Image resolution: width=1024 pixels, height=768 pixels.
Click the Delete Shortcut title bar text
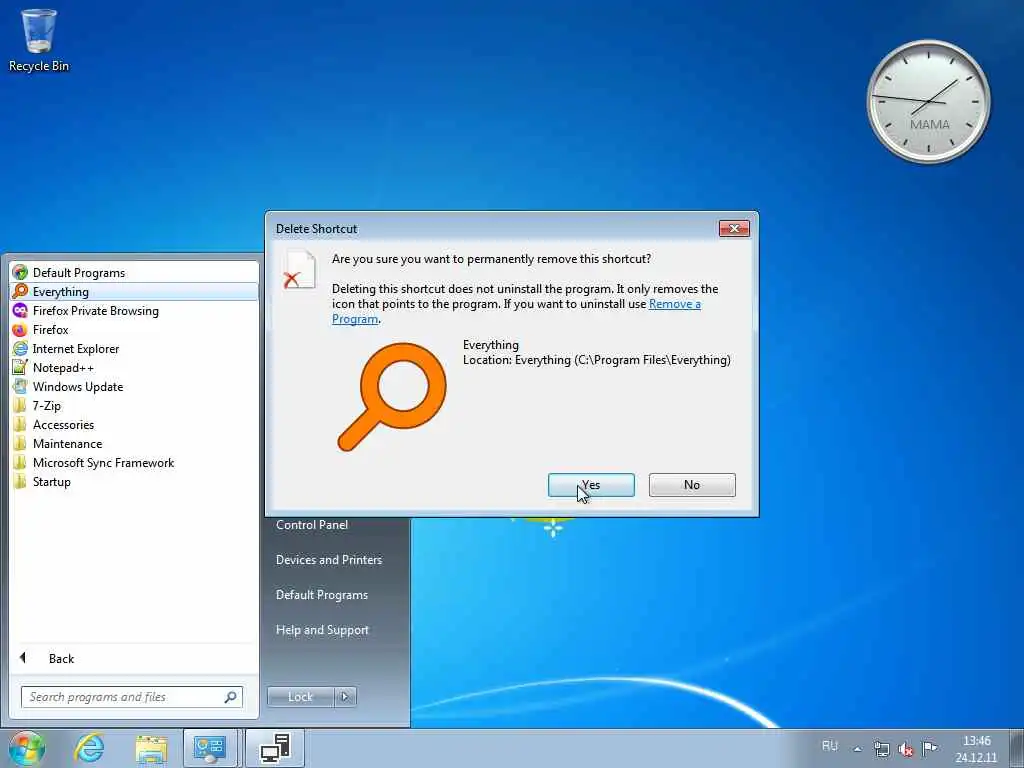coord(316,229)
